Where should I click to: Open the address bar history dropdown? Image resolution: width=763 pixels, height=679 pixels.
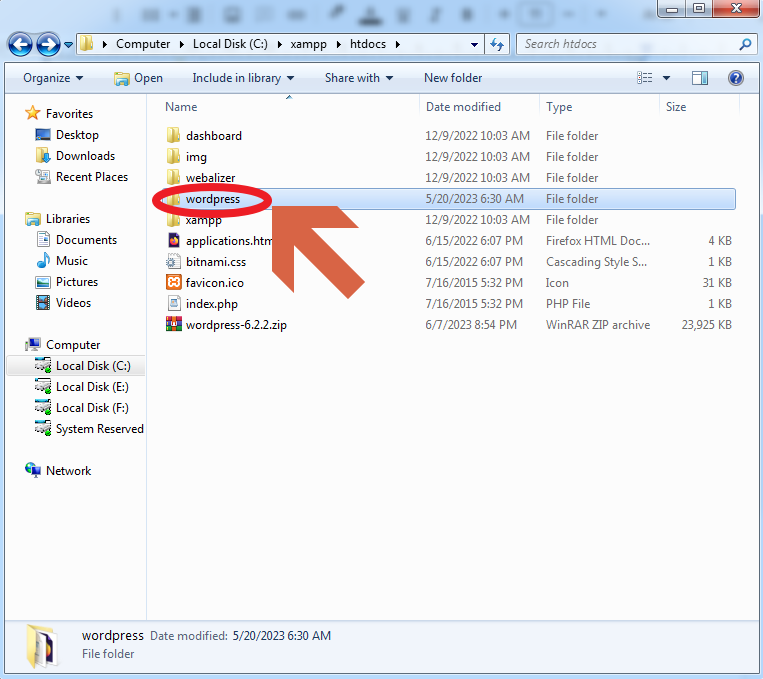(x=474, y=44)
